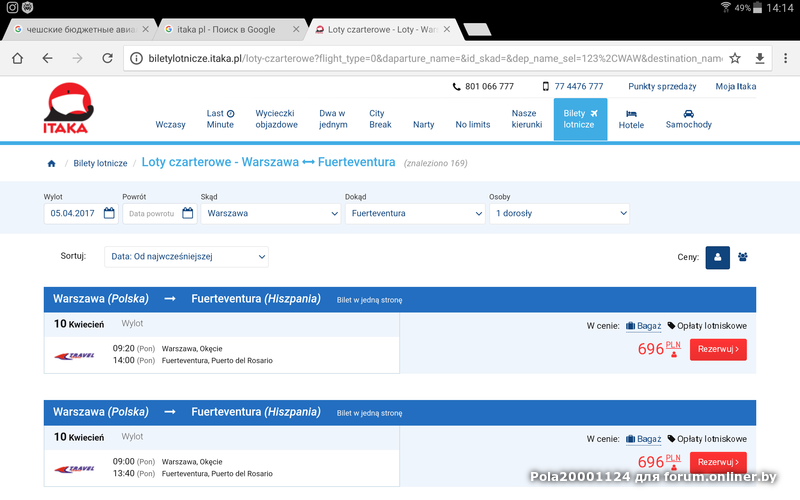This screenshot has width=800, height=500.
Task: Click the airline logo of the 09:00 flight
Action: 74,468
